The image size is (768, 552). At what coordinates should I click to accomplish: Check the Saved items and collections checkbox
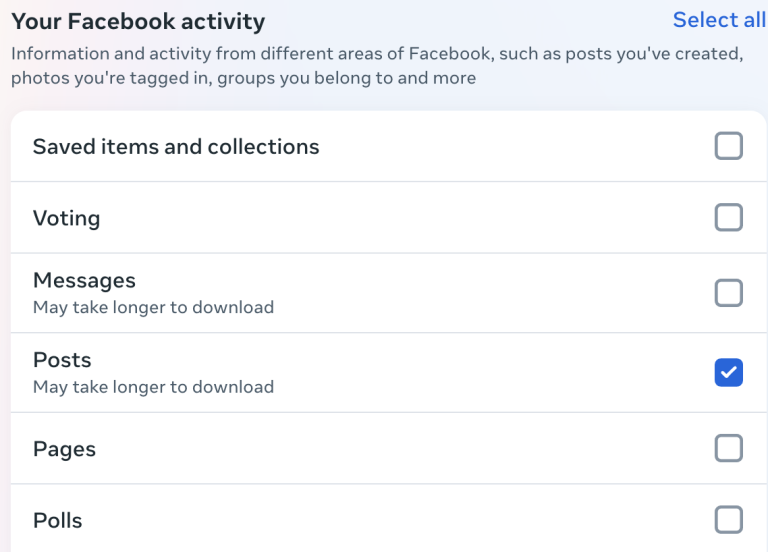coord(728,146)
